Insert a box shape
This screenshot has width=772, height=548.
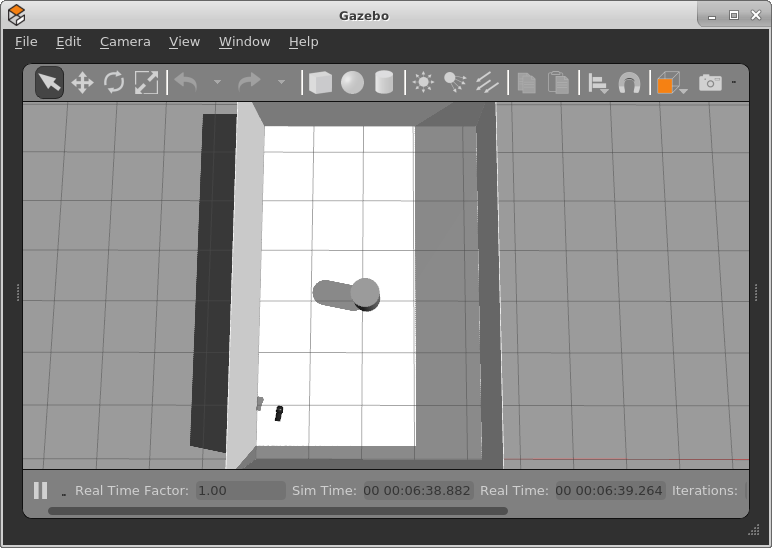point(320,82)
